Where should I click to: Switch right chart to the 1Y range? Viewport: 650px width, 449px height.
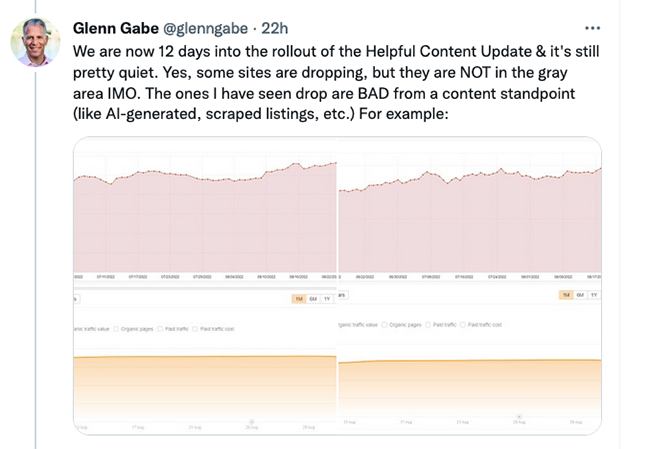[x=594, y=295]
